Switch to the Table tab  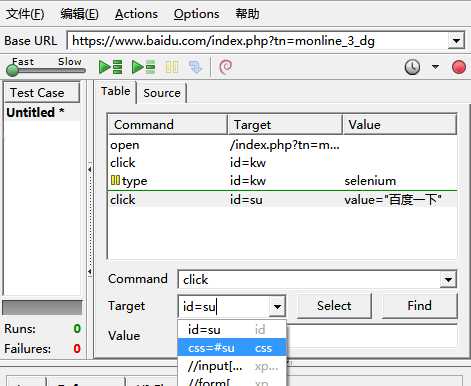116,91
